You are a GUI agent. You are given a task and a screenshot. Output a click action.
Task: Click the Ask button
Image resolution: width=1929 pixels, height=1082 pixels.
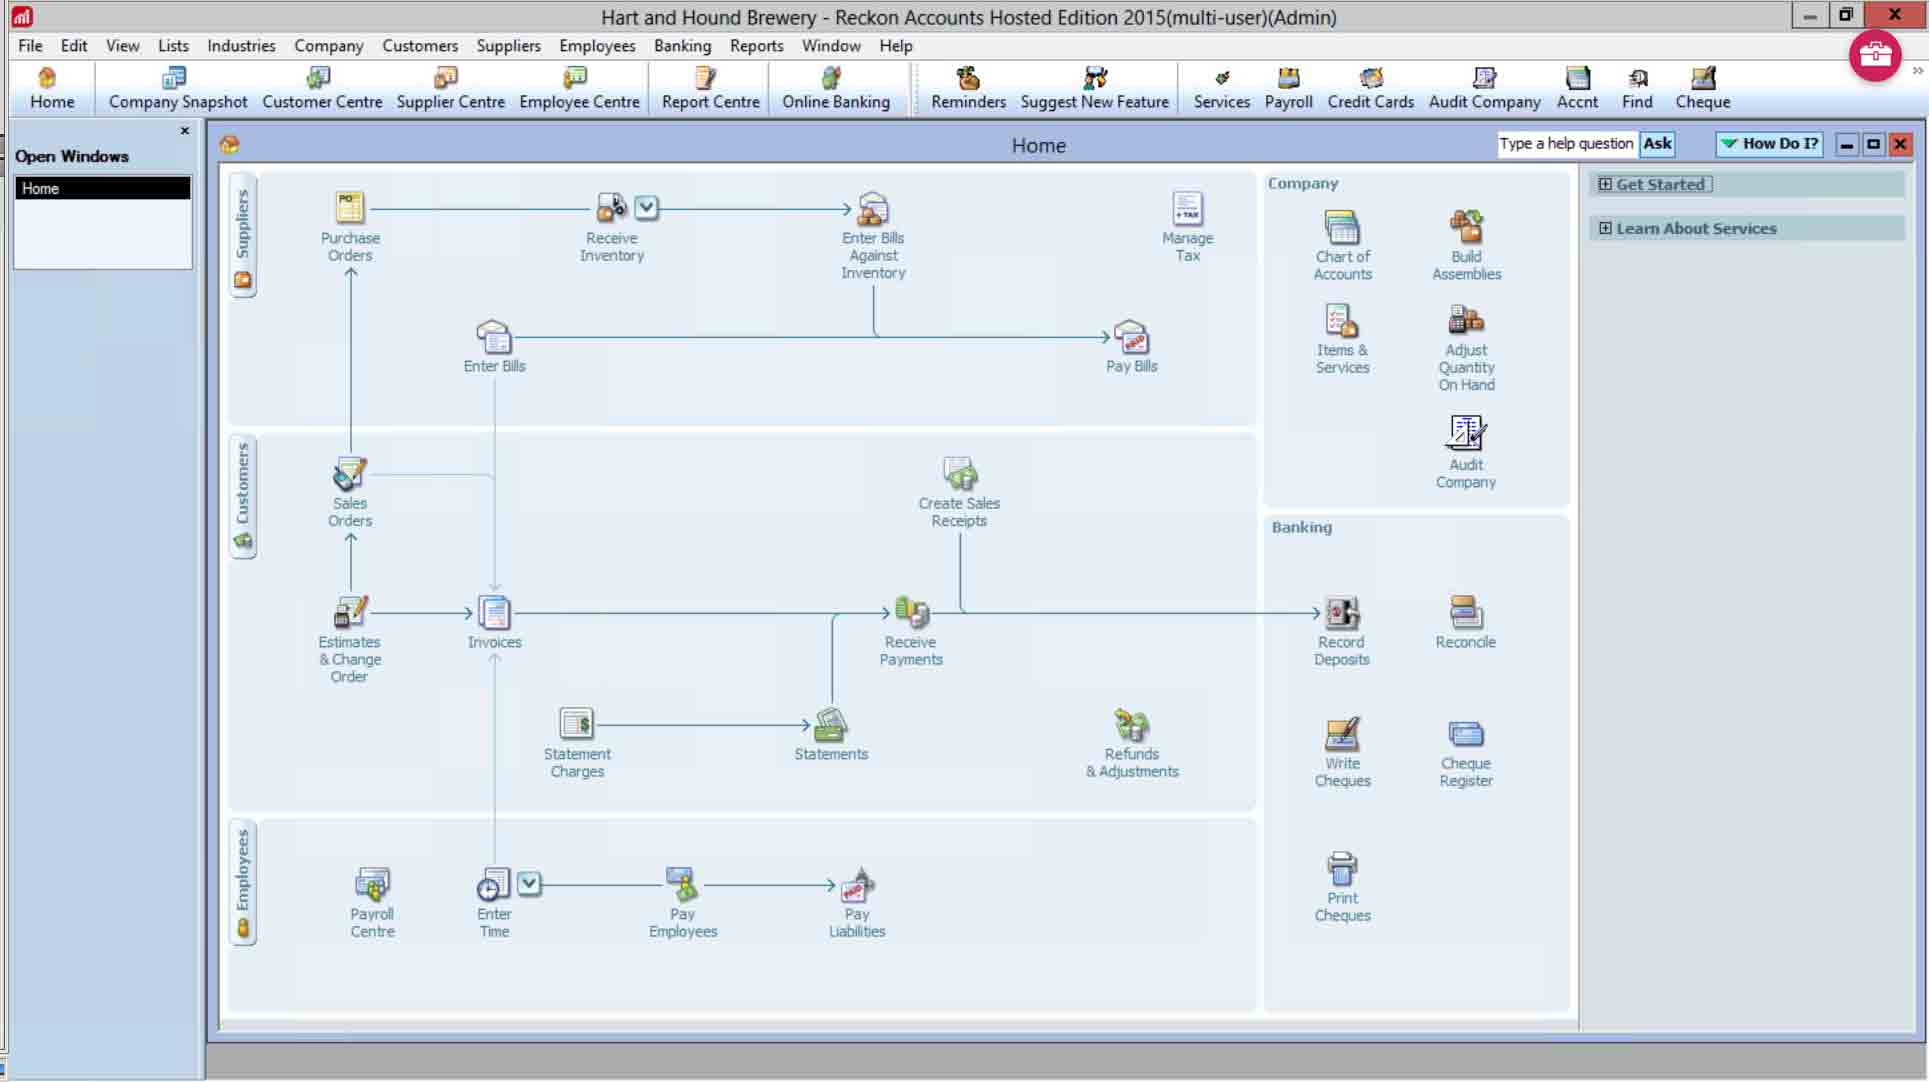pos(1657,144)
